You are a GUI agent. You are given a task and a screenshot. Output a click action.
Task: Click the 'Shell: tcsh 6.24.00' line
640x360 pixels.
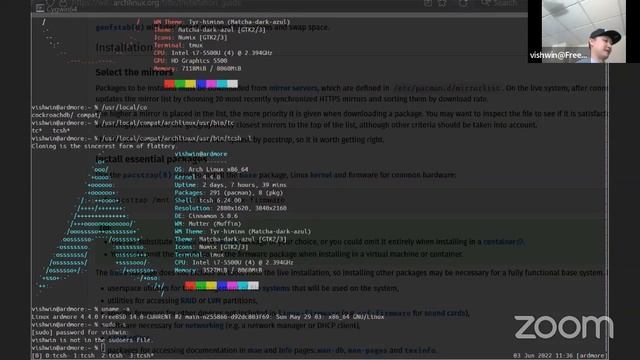pos(208,200)
